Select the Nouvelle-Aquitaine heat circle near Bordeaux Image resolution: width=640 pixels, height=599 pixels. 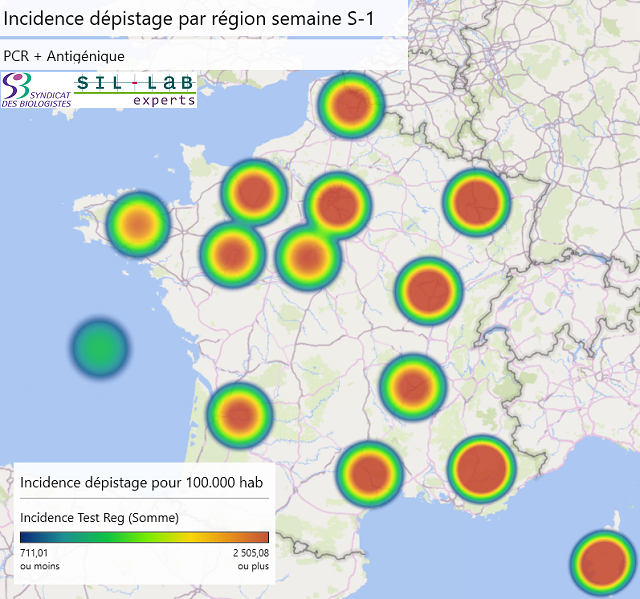click(239, 415)
